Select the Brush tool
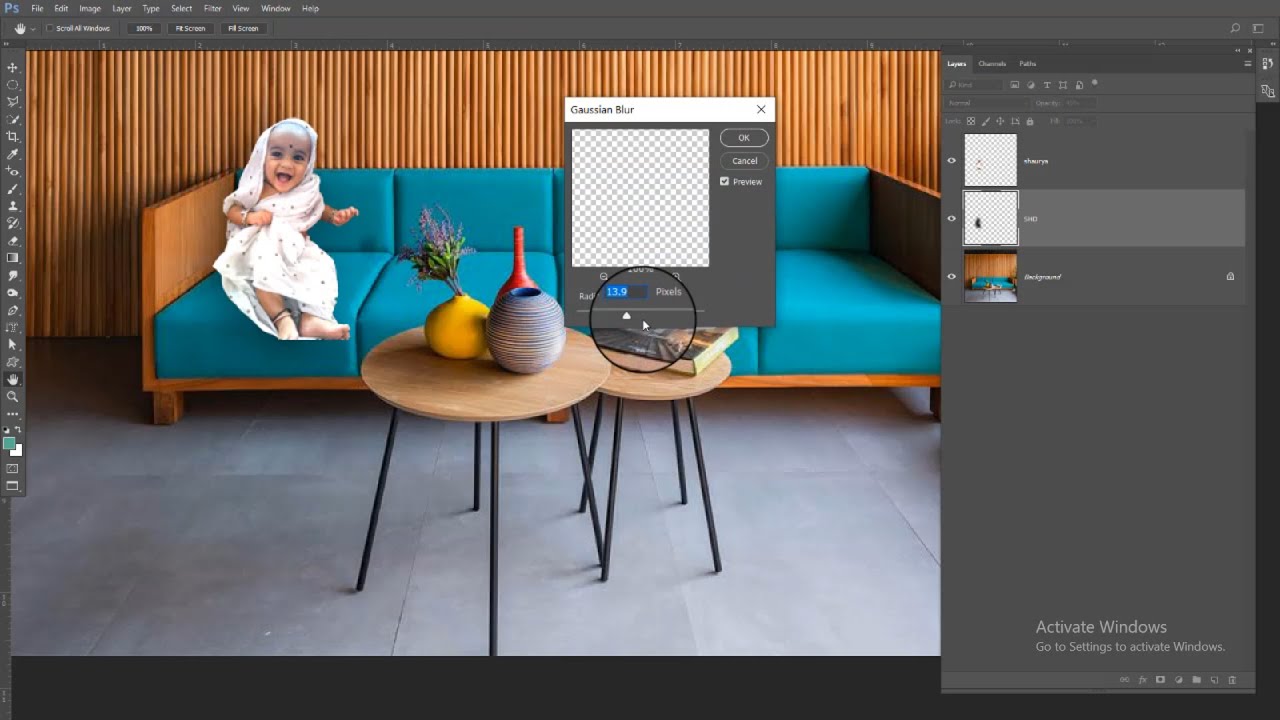 tap(13, 189)
